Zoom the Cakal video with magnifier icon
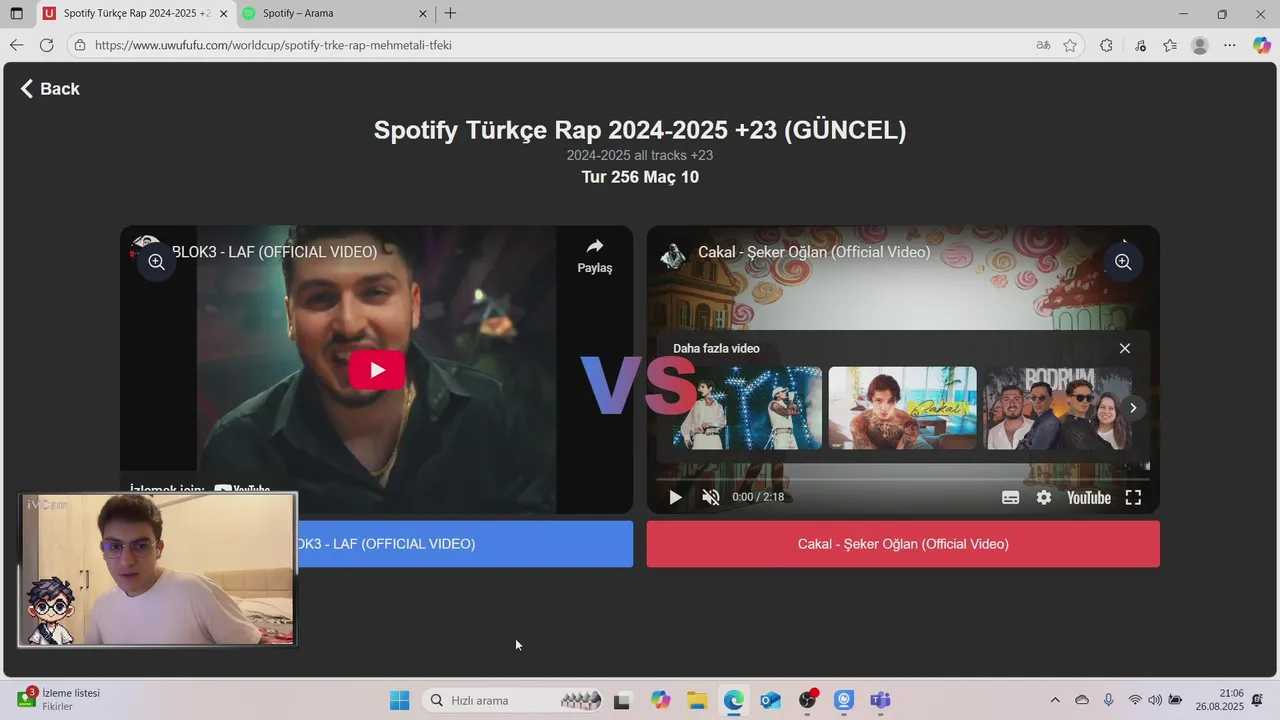Image resolution: width=1280 pixels, height=720 pixels. (x=1123, y=262)
